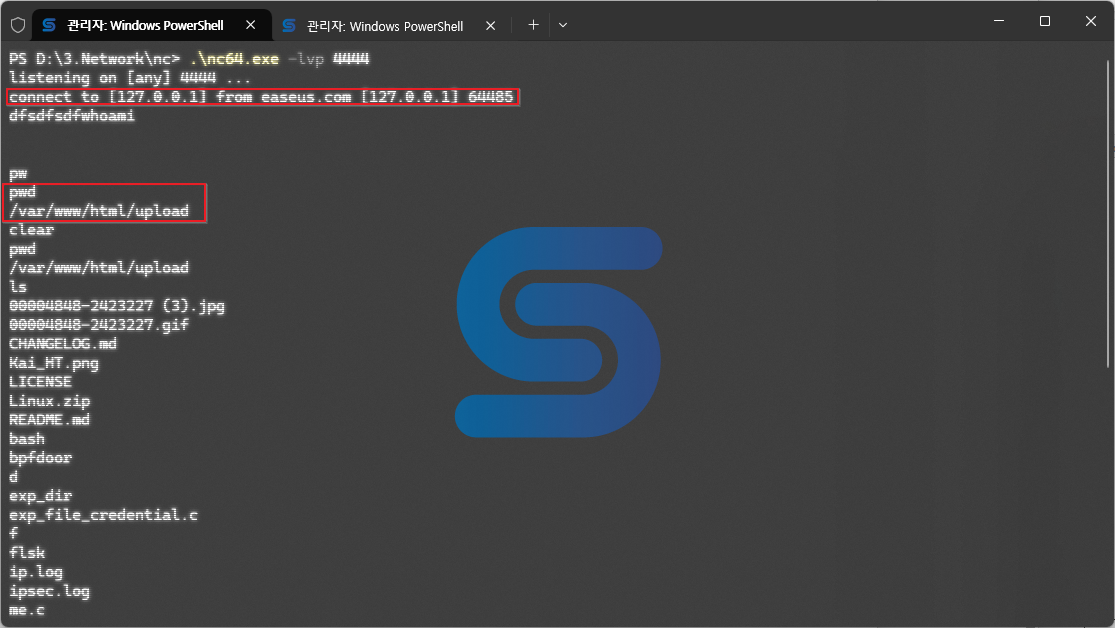Click the second tab's PowerShell icon
The image size is (1115, 628).
289,26
